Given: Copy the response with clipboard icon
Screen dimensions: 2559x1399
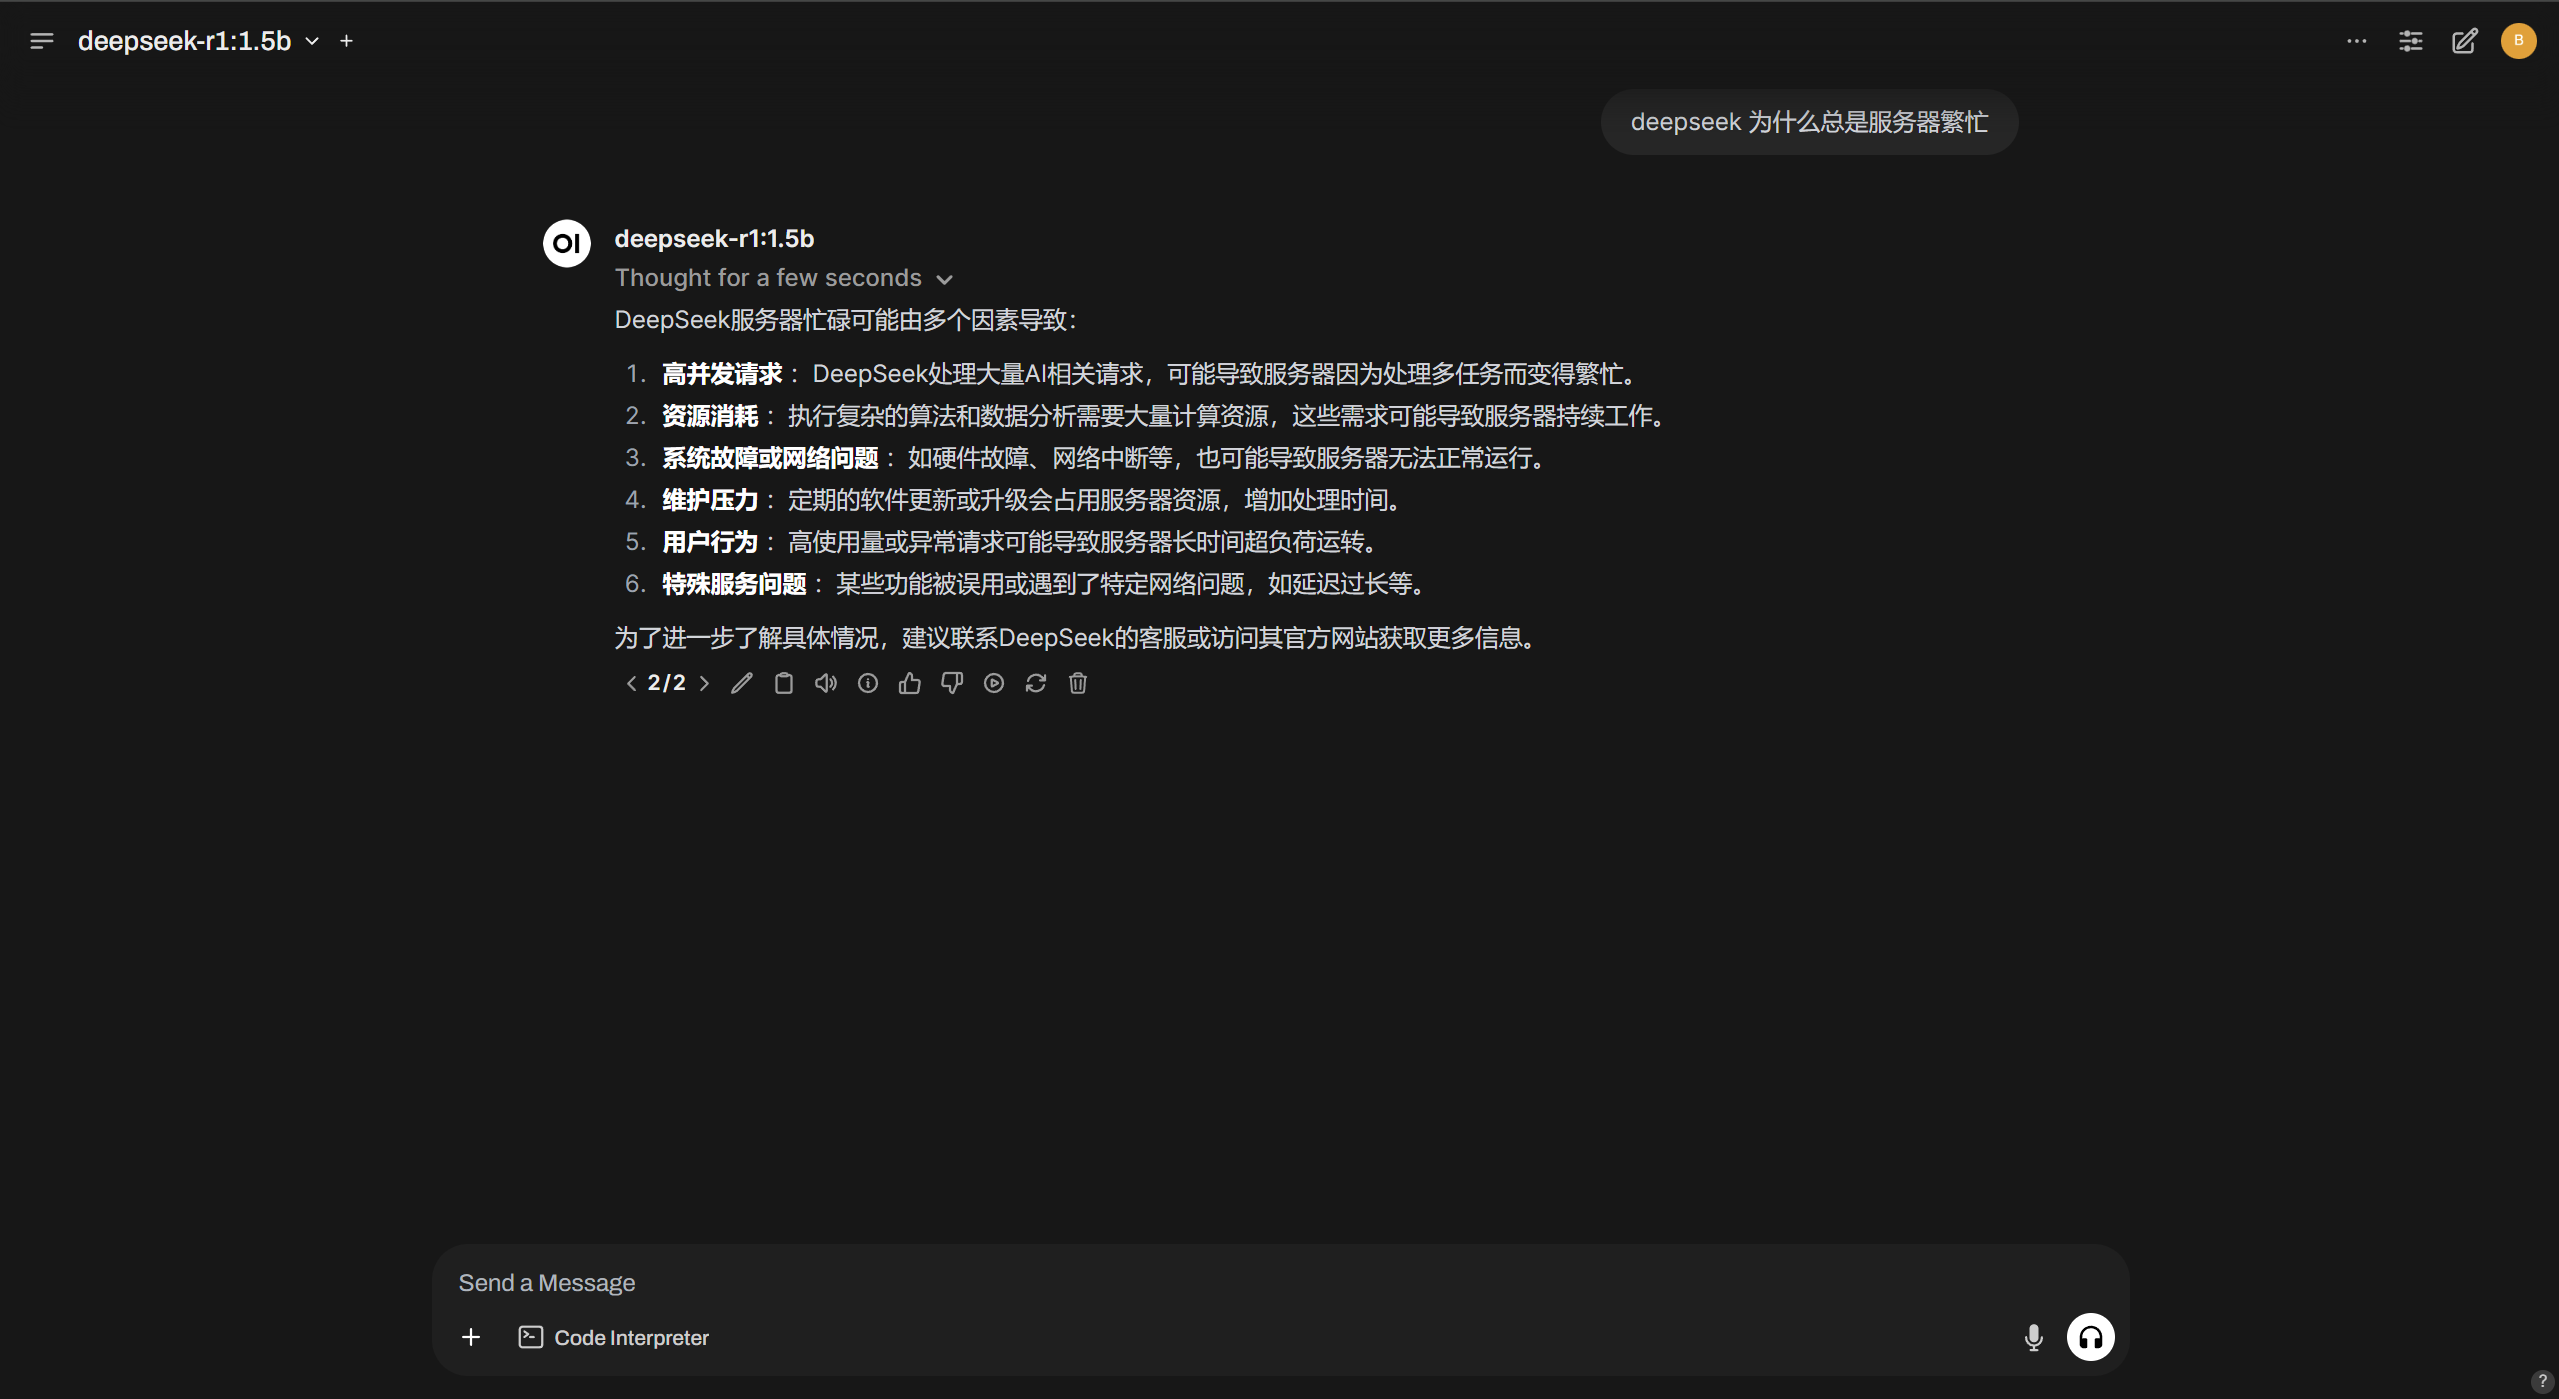Looking at the screenshot, I should 784,683.
